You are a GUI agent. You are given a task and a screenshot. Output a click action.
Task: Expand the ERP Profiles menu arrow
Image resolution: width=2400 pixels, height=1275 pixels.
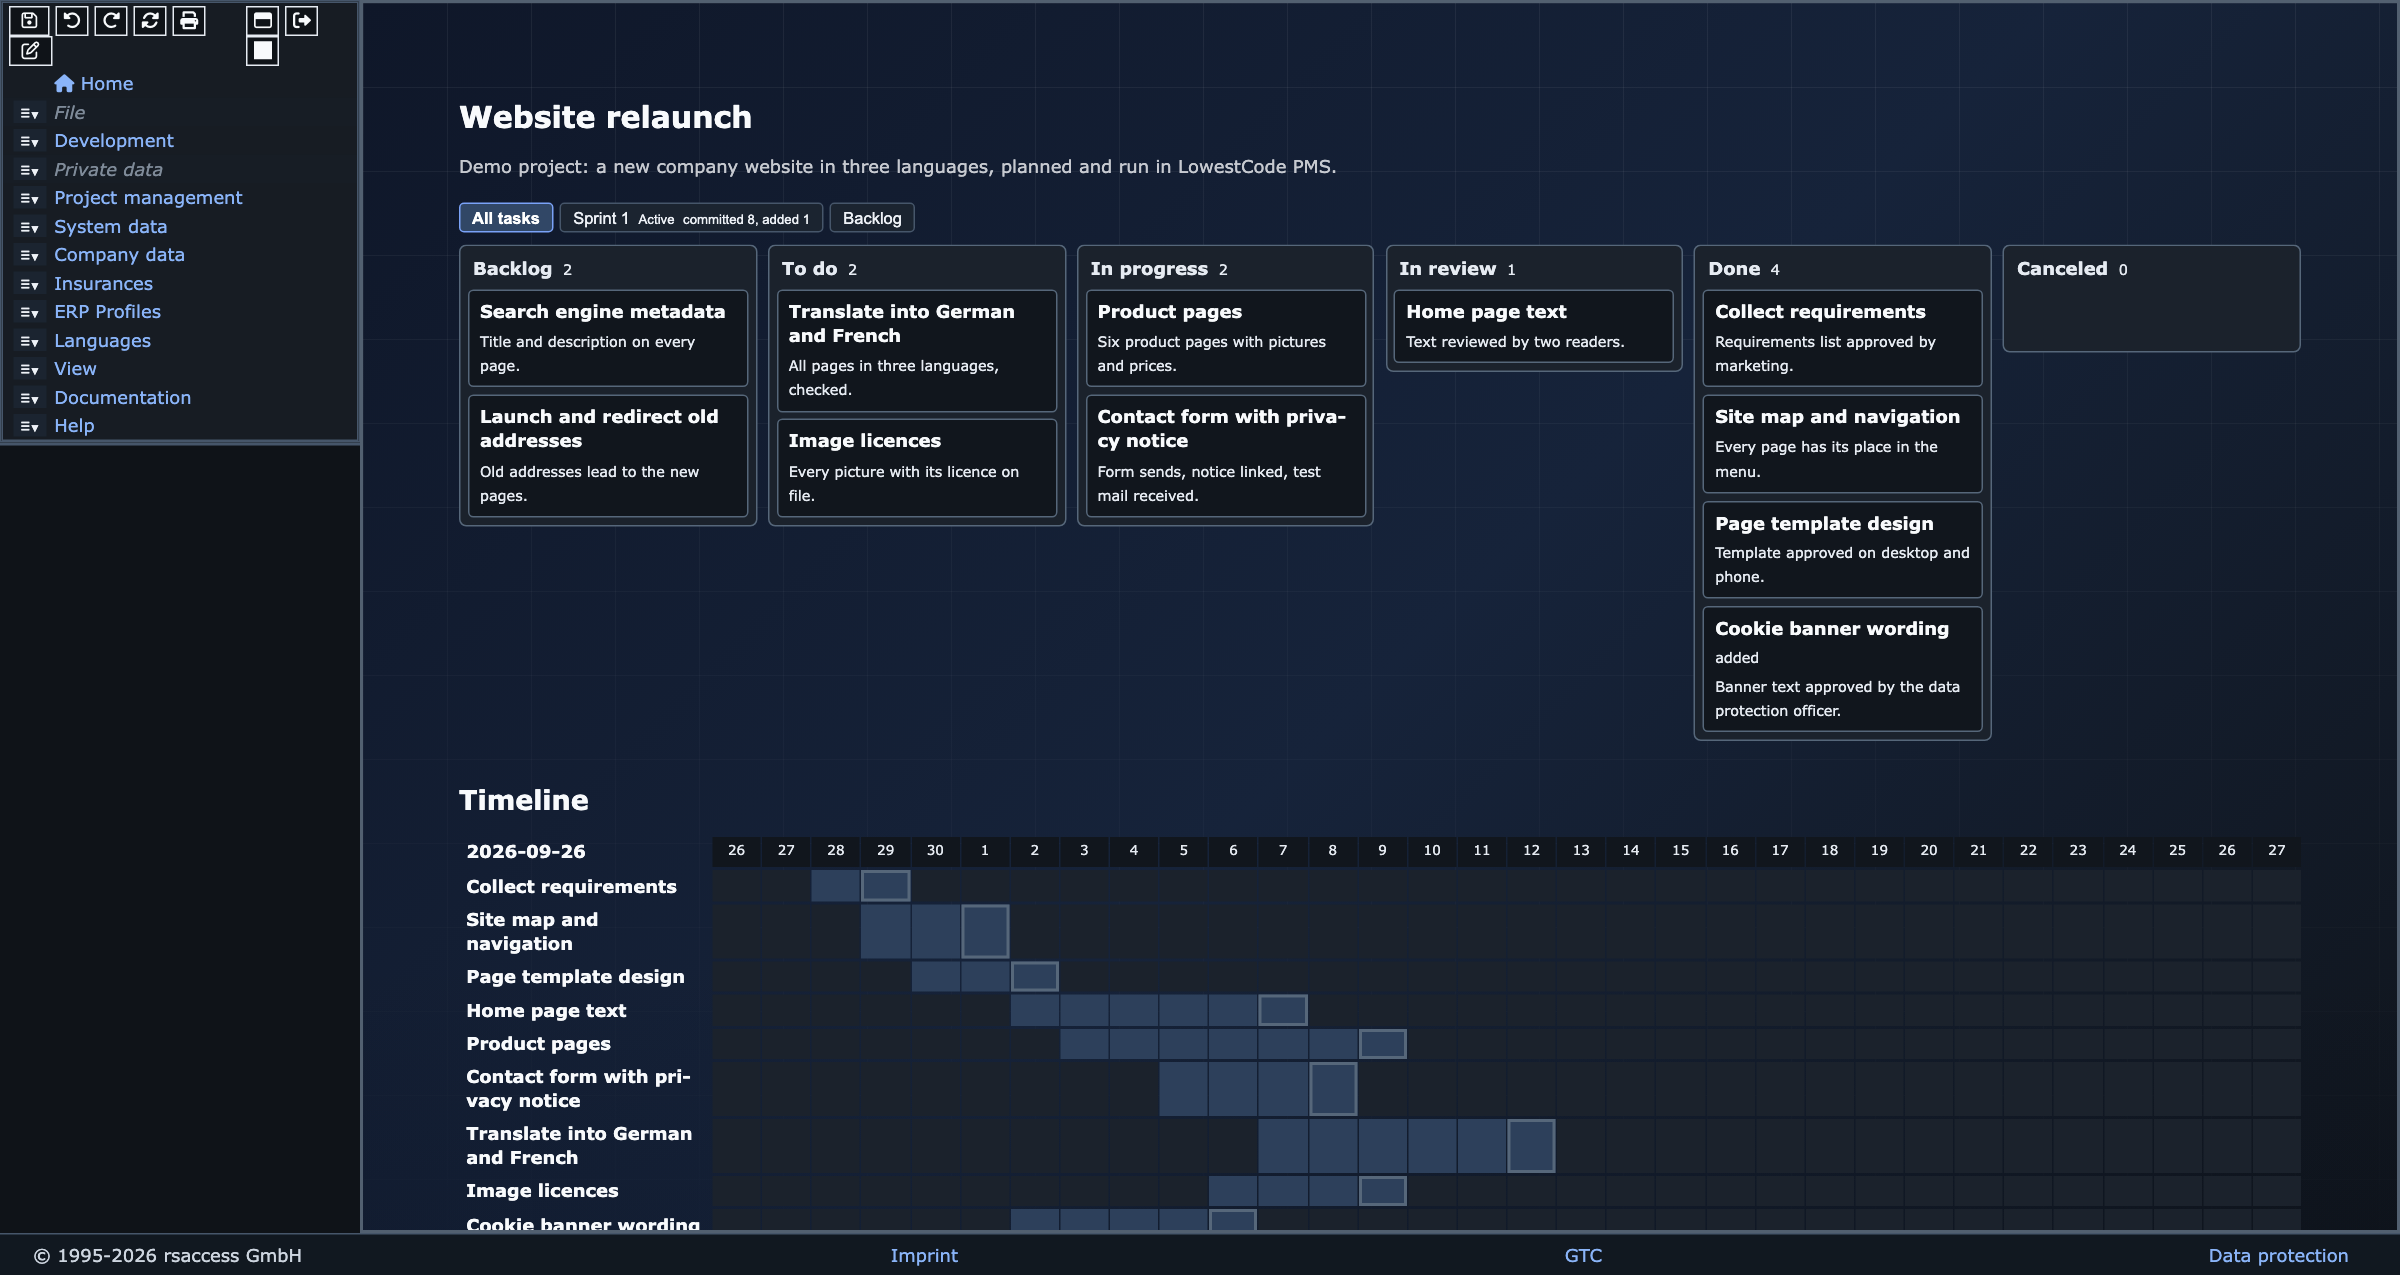tap(29, 313)
